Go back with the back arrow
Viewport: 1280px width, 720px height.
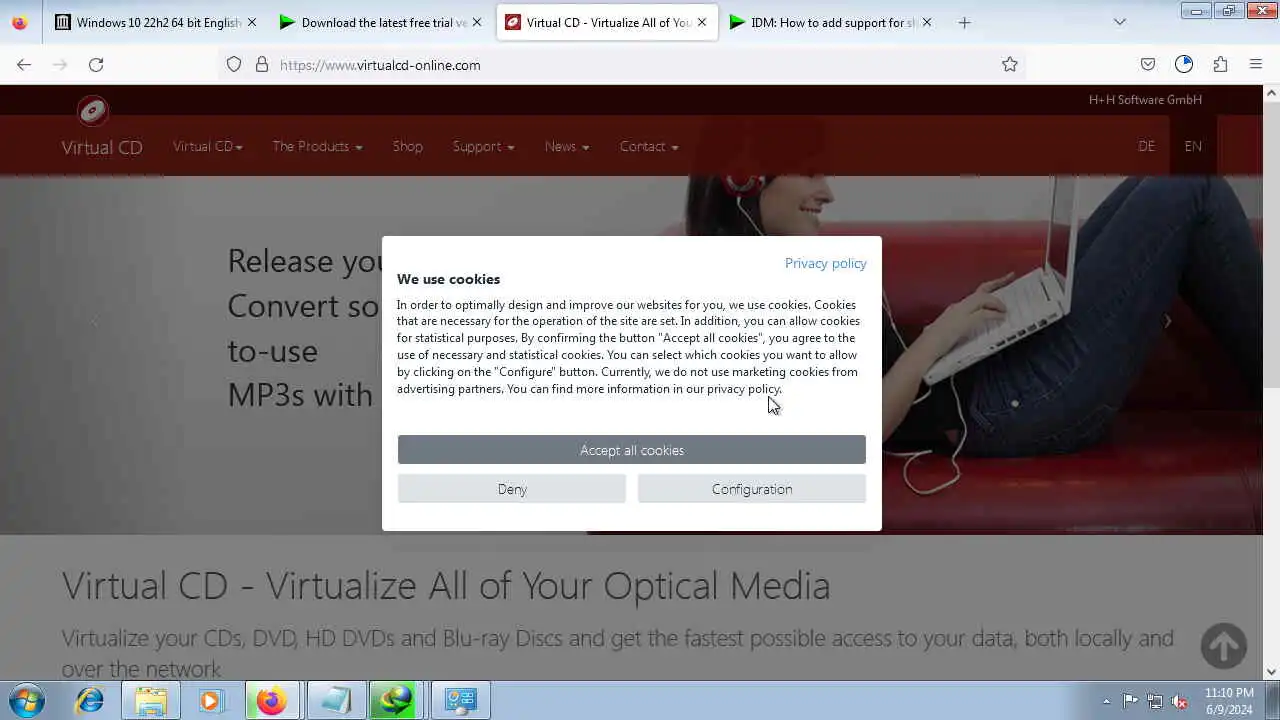click(24, 64)
